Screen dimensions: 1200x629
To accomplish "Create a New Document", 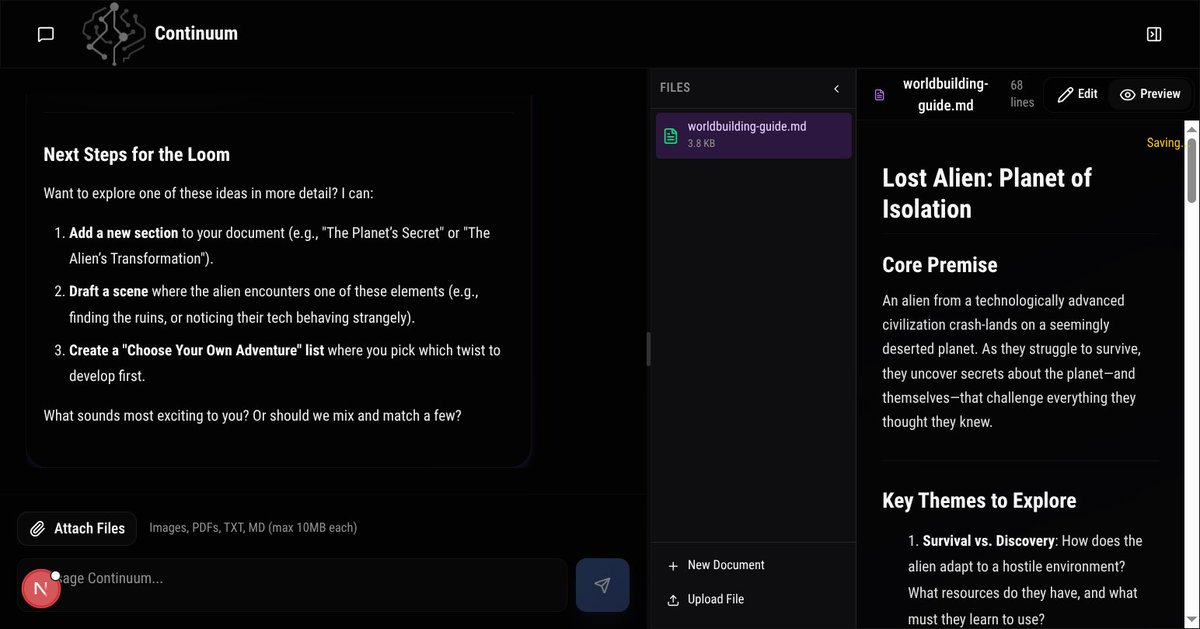I will 716,565.
